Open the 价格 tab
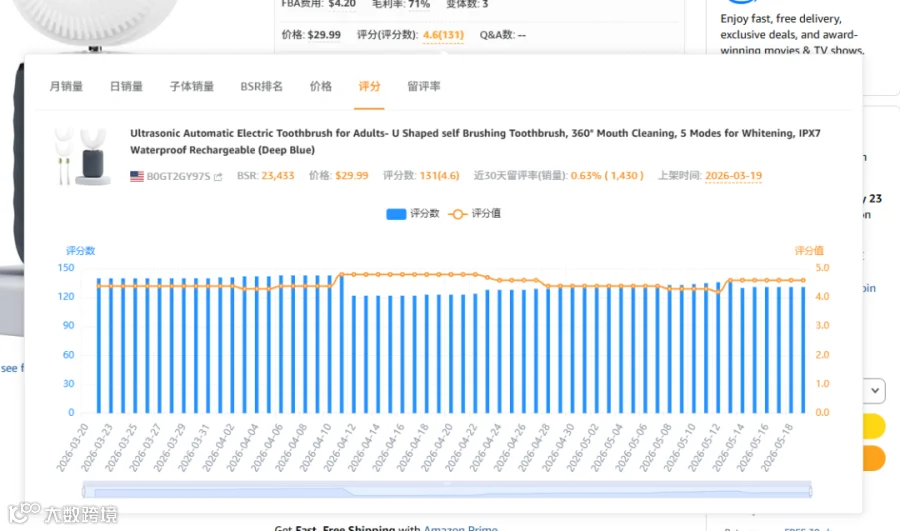This screenshot has height=531, width=900. [x=321, y=86]
